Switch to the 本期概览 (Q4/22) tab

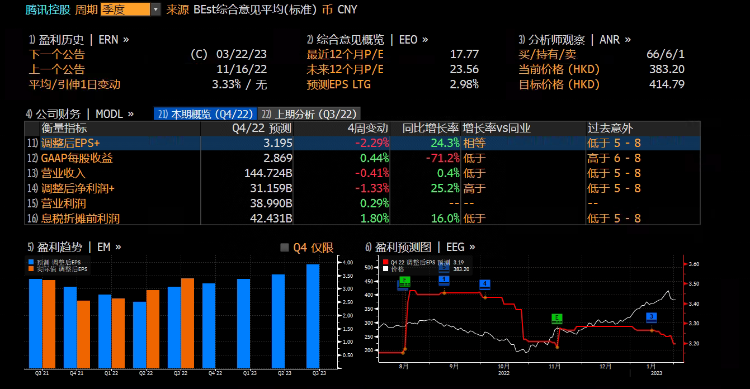[x=206, y=114]
